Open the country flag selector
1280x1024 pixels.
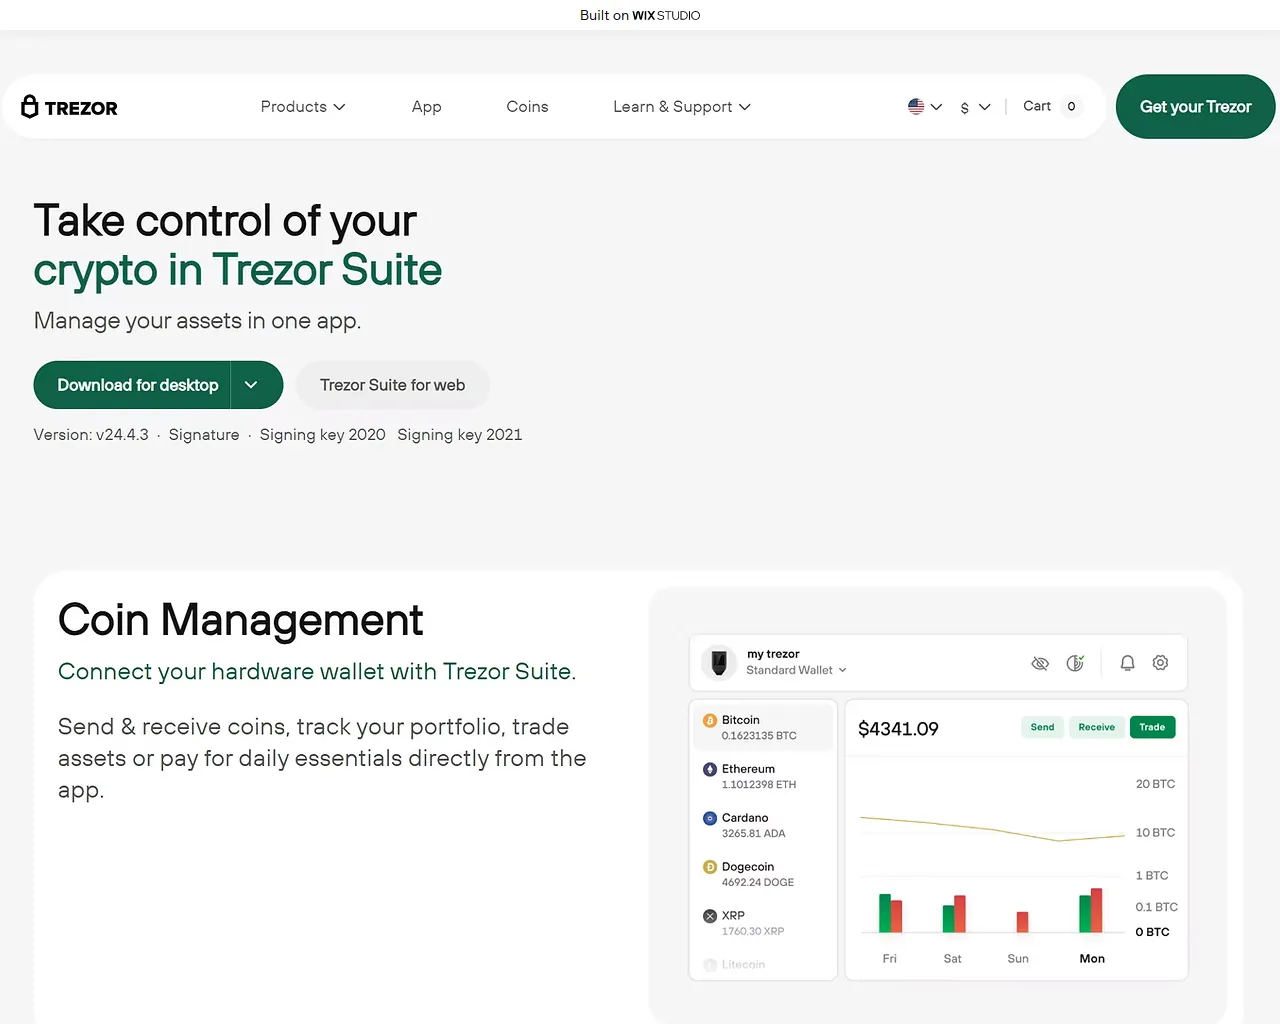click(x=925, y=106)
